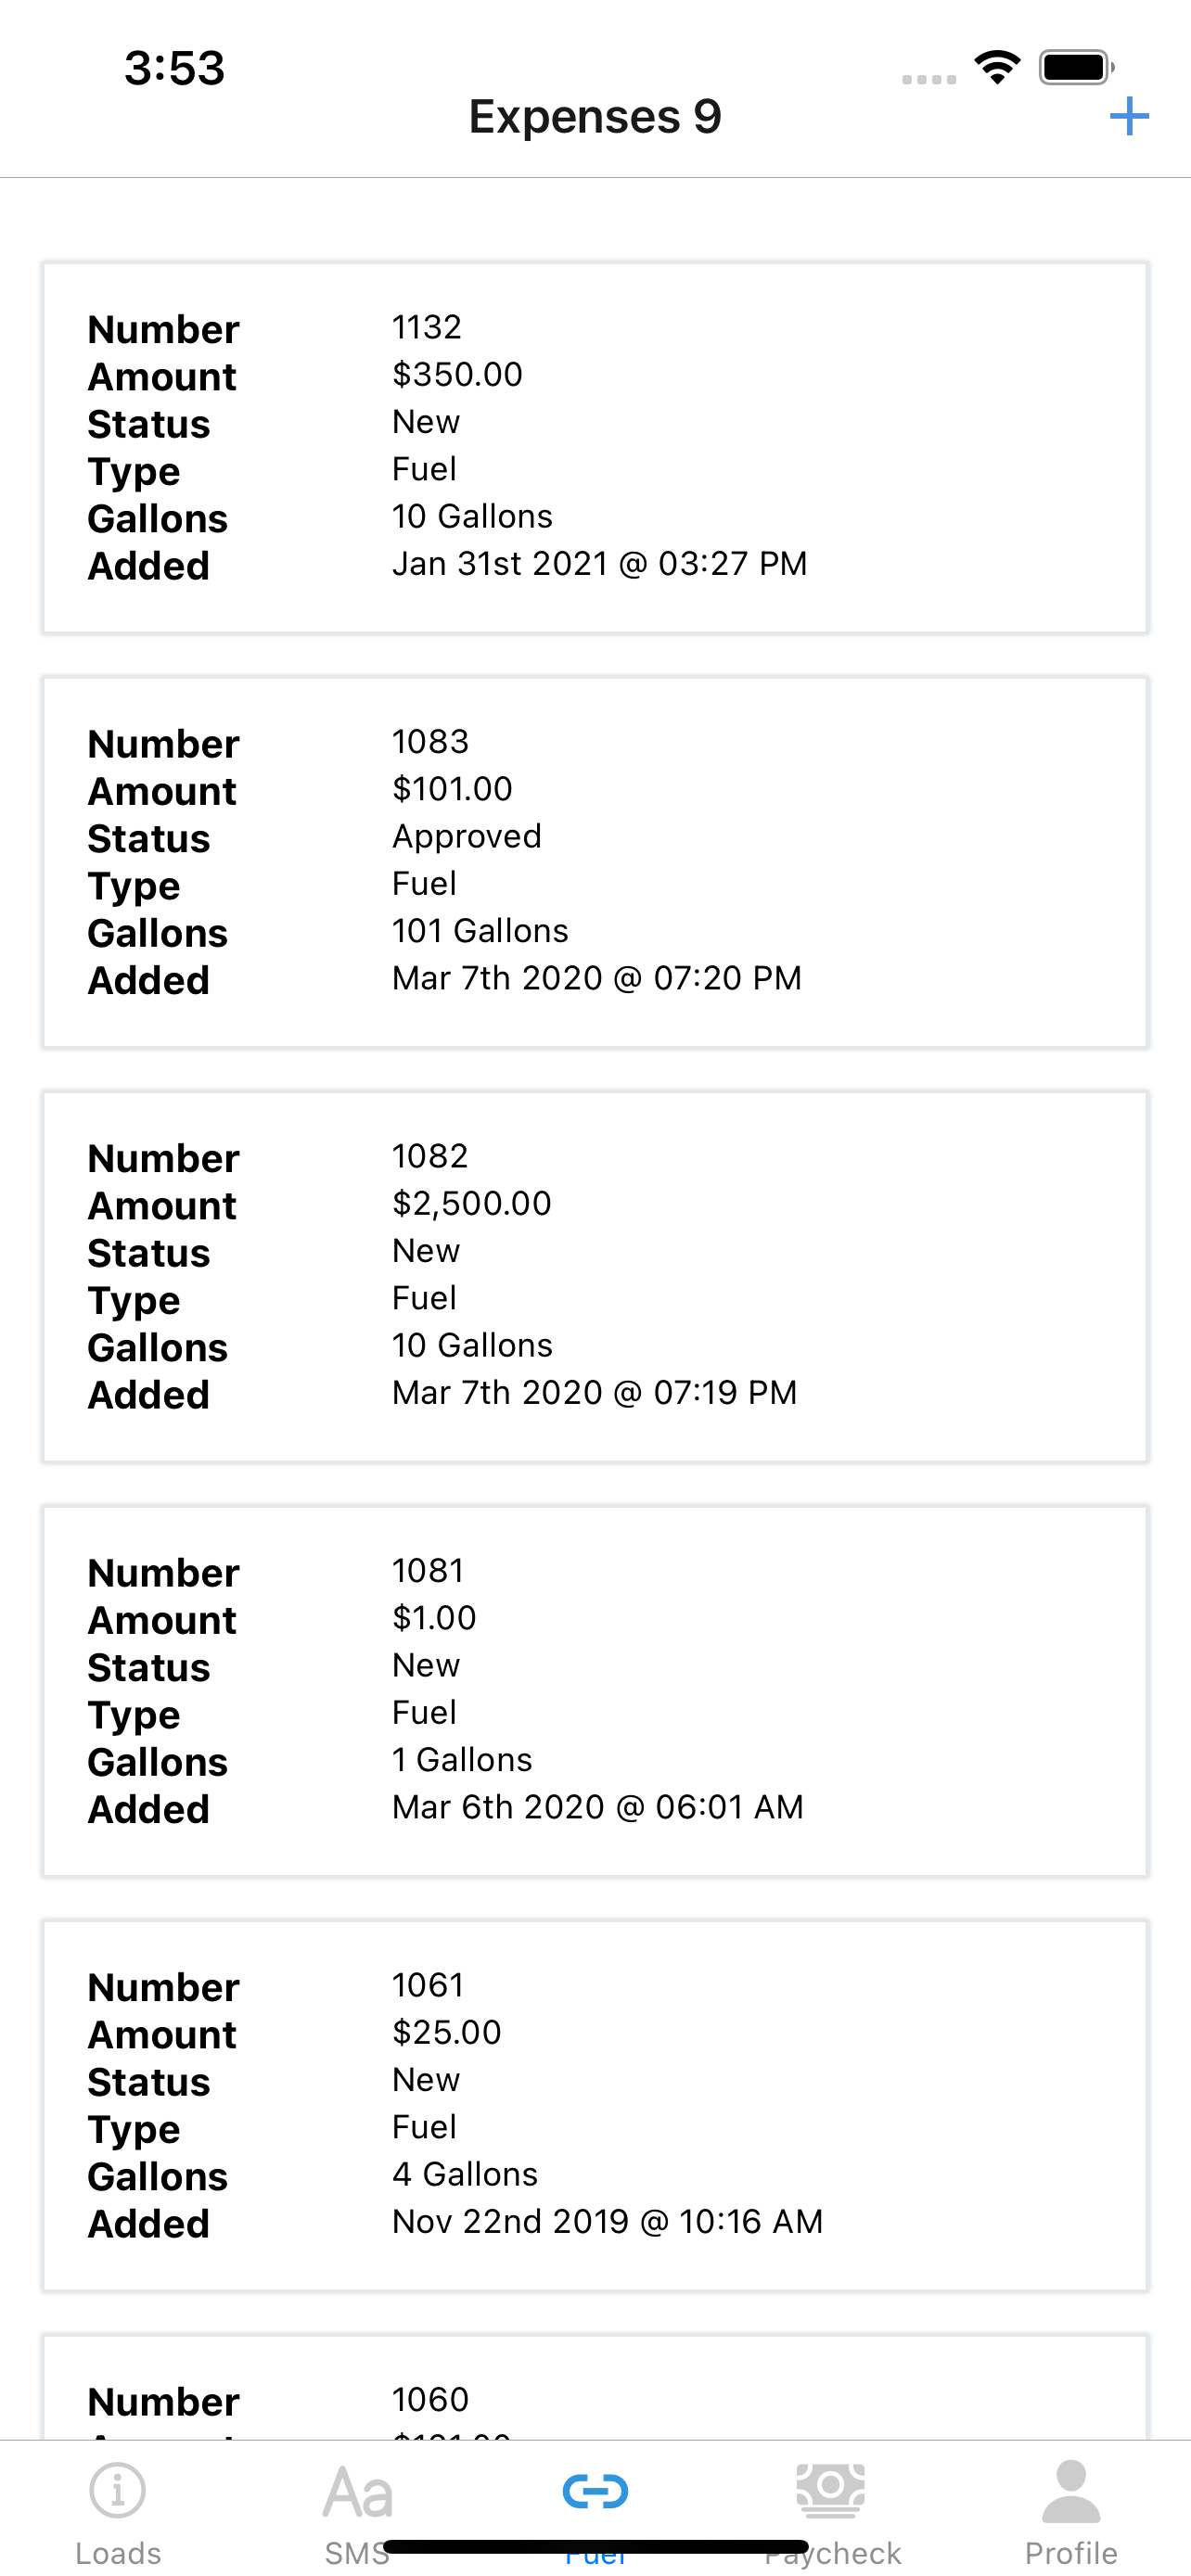The image size is (1191, 2576).
Task: Open the SMS text icon
Action: pos(357,2491)
